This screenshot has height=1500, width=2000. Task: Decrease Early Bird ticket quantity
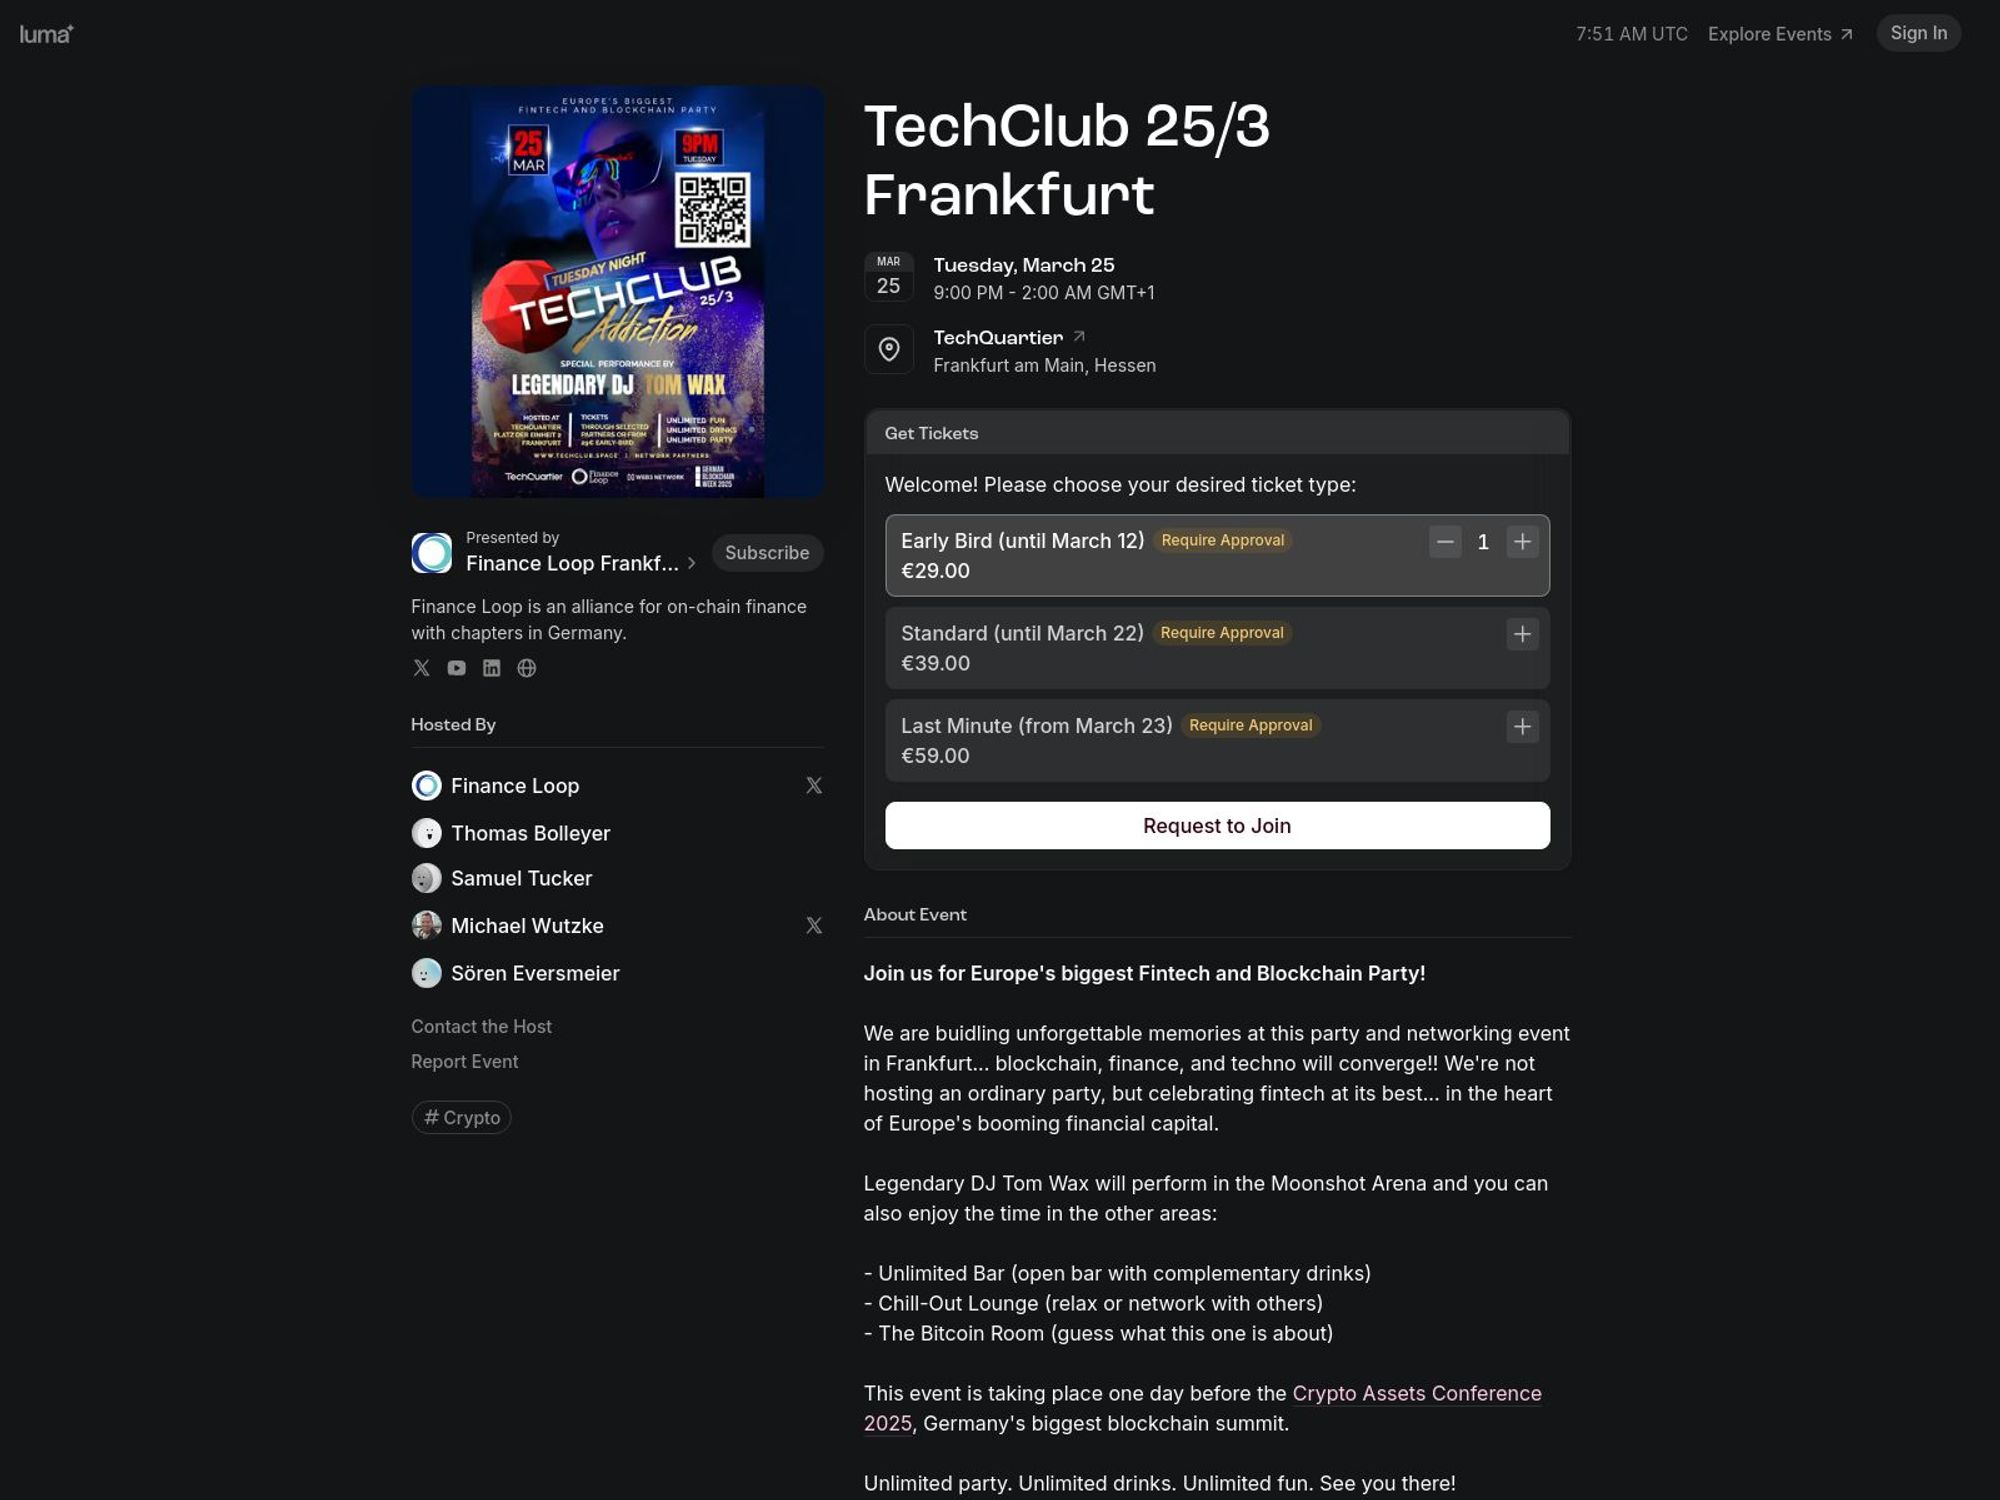point(1444,542)
